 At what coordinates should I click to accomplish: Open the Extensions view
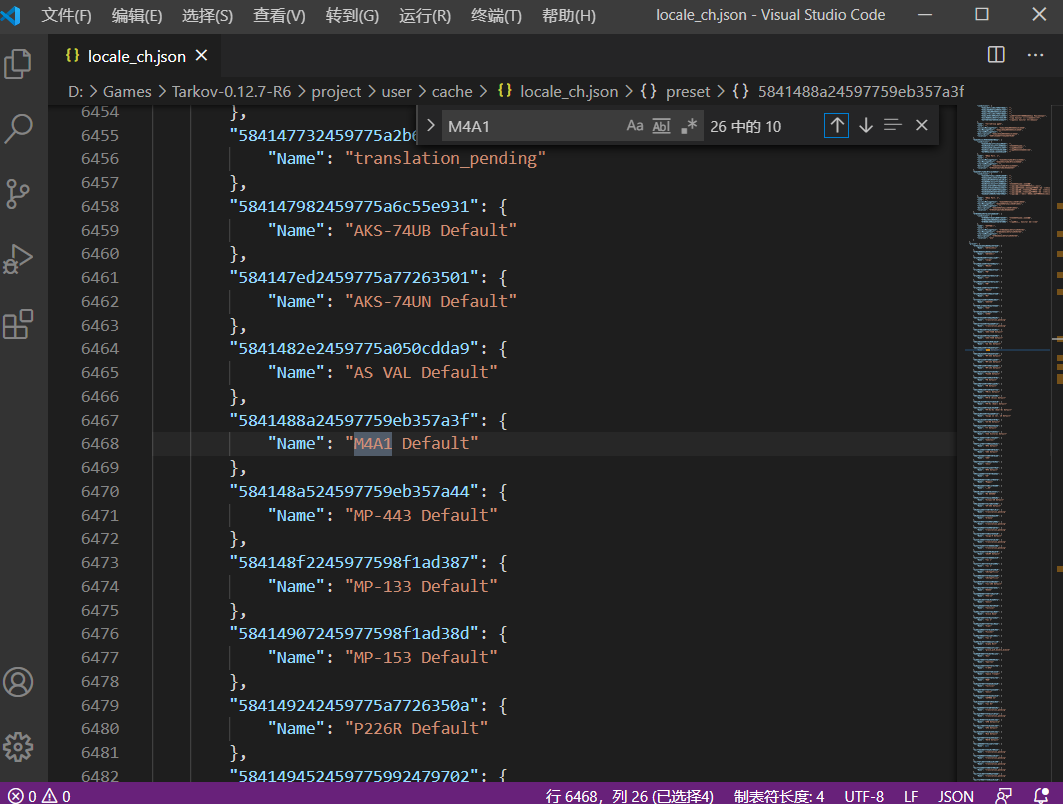click(x=18, y=324)
